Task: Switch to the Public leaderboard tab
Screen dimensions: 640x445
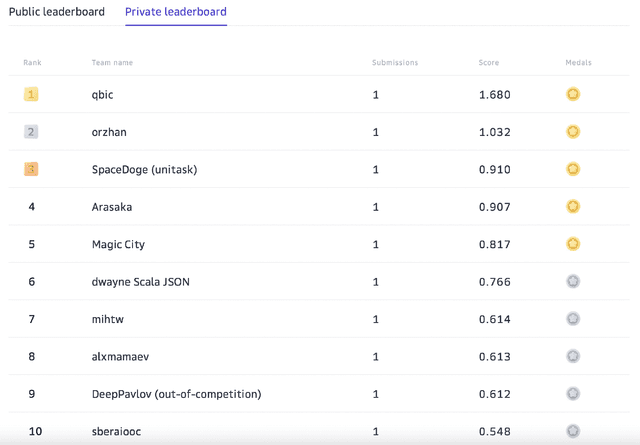Action: coord(57,13)
